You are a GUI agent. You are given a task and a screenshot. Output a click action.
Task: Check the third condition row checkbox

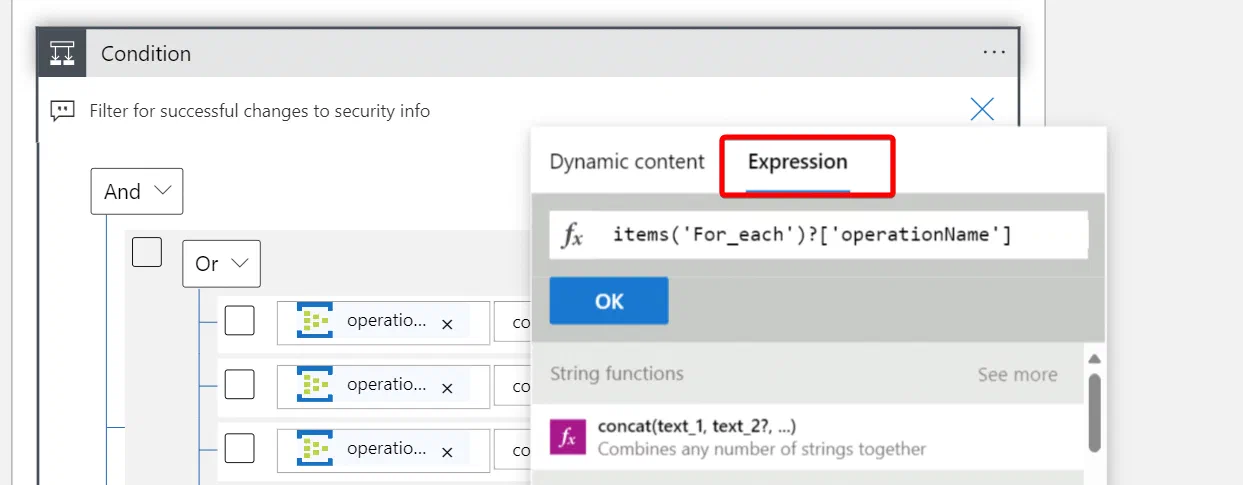point(239,447)
